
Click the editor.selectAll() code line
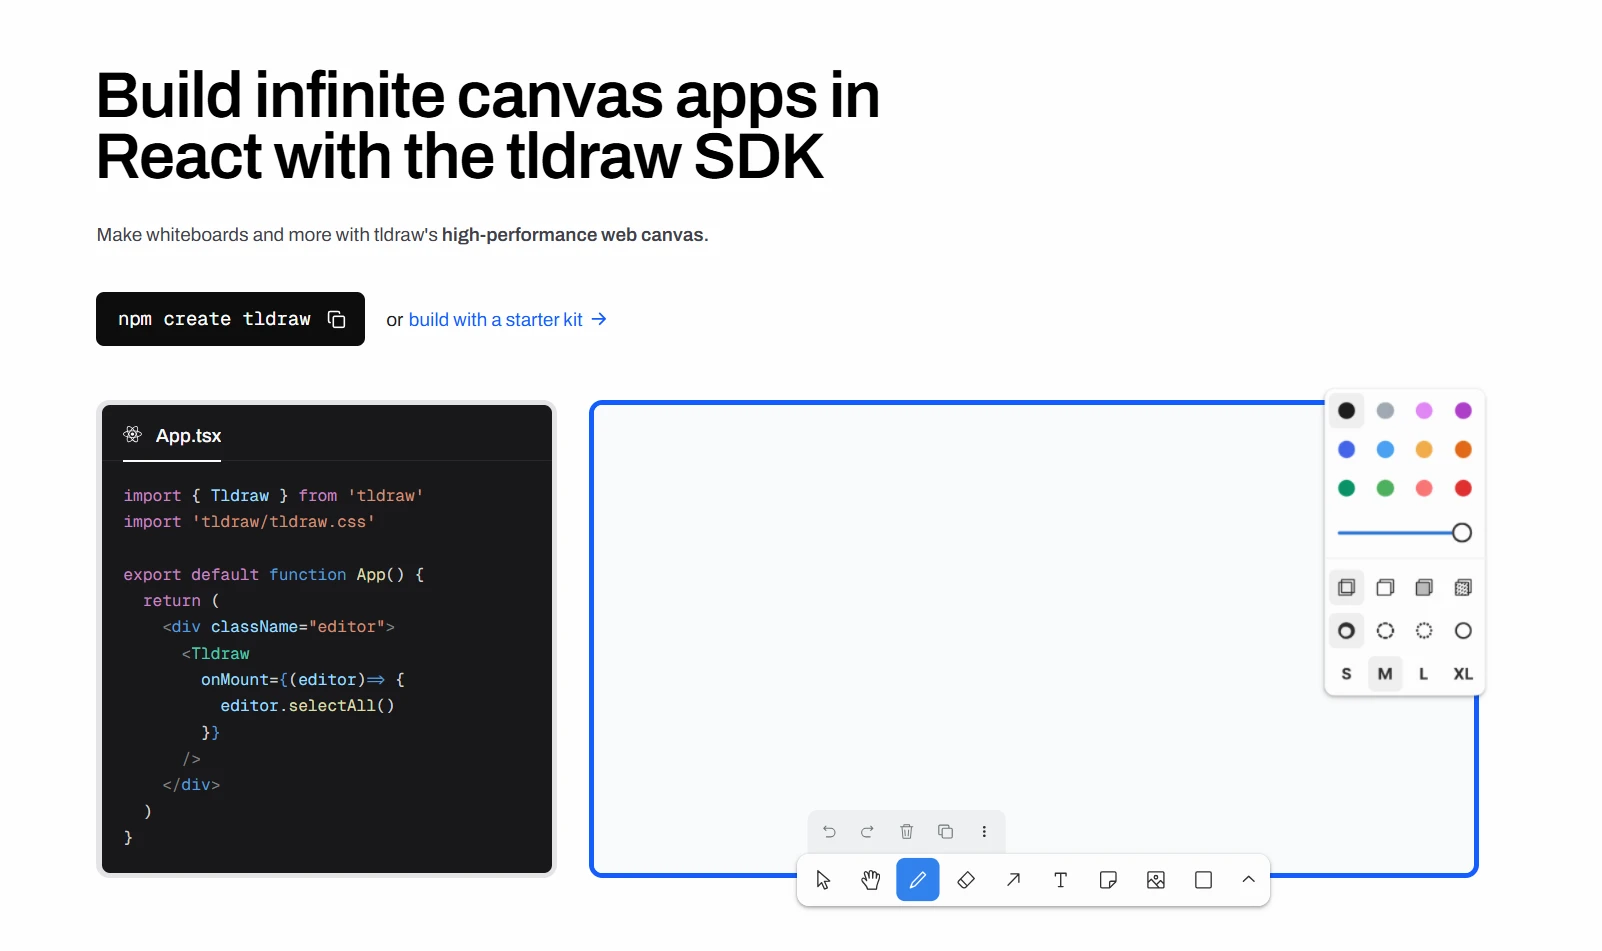click(x=308, y=706)
